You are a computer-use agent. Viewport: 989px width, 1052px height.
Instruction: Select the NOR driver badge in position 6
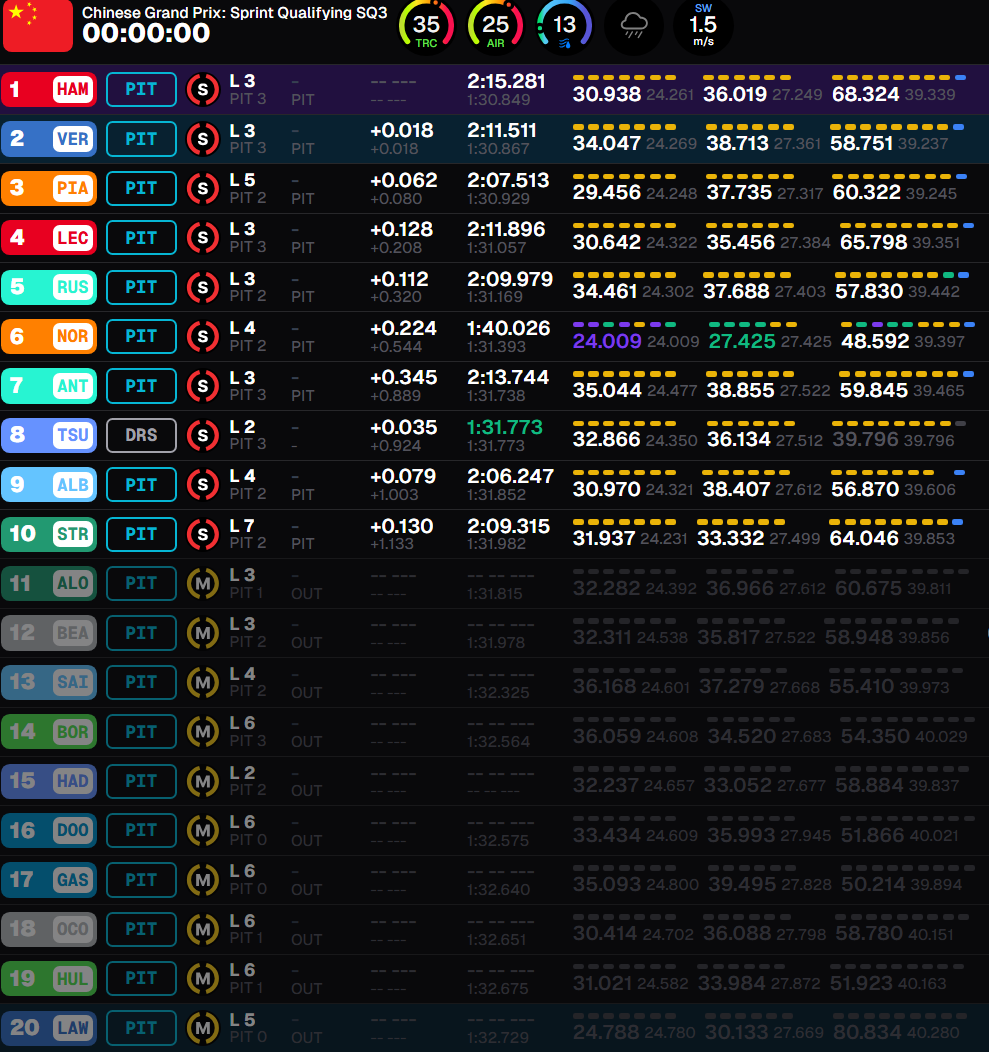tap(49, 336)
